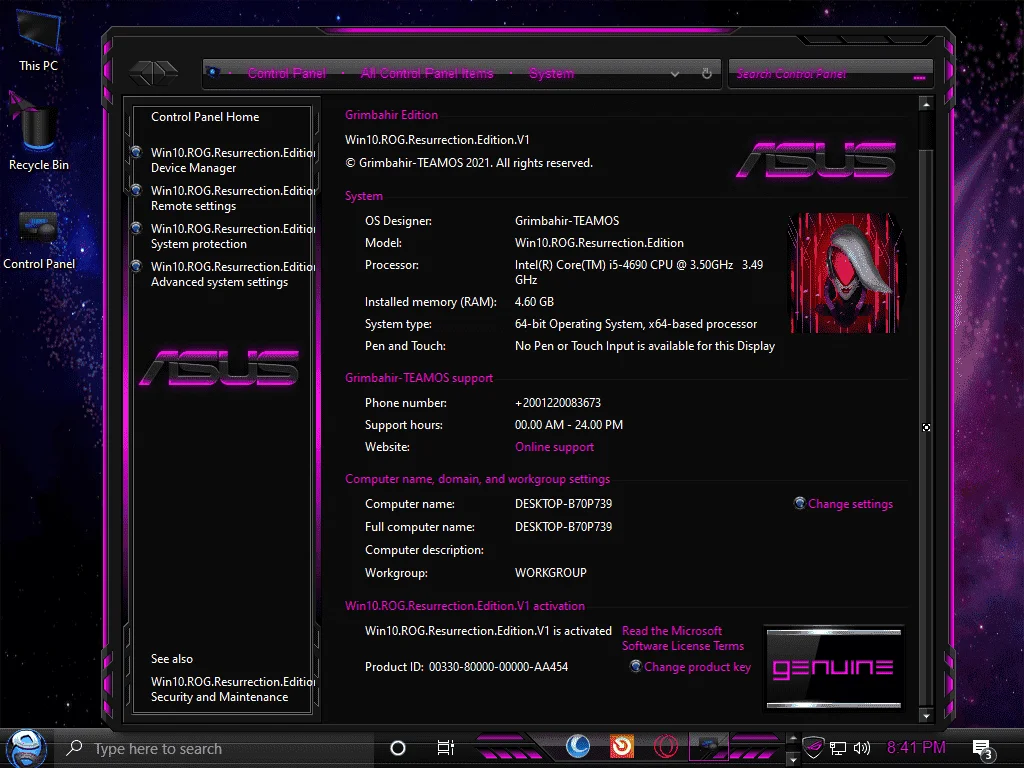
Task: Click shield icon next to Change settings
Action: click(x=799, y=503)
